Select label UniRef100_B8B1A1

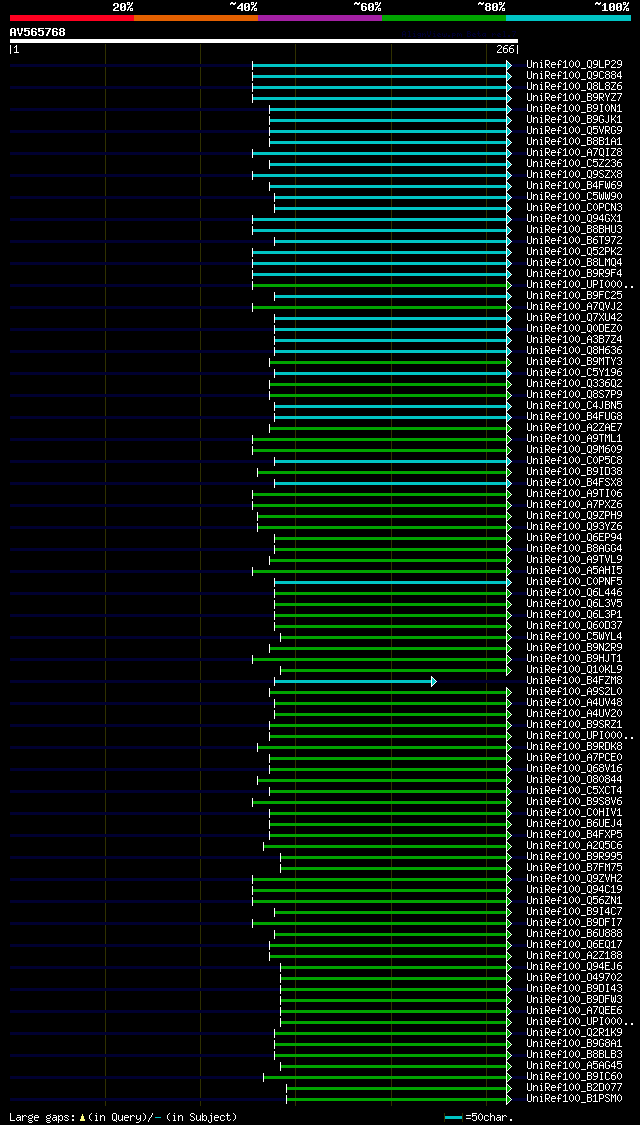[x=574, y=141]
